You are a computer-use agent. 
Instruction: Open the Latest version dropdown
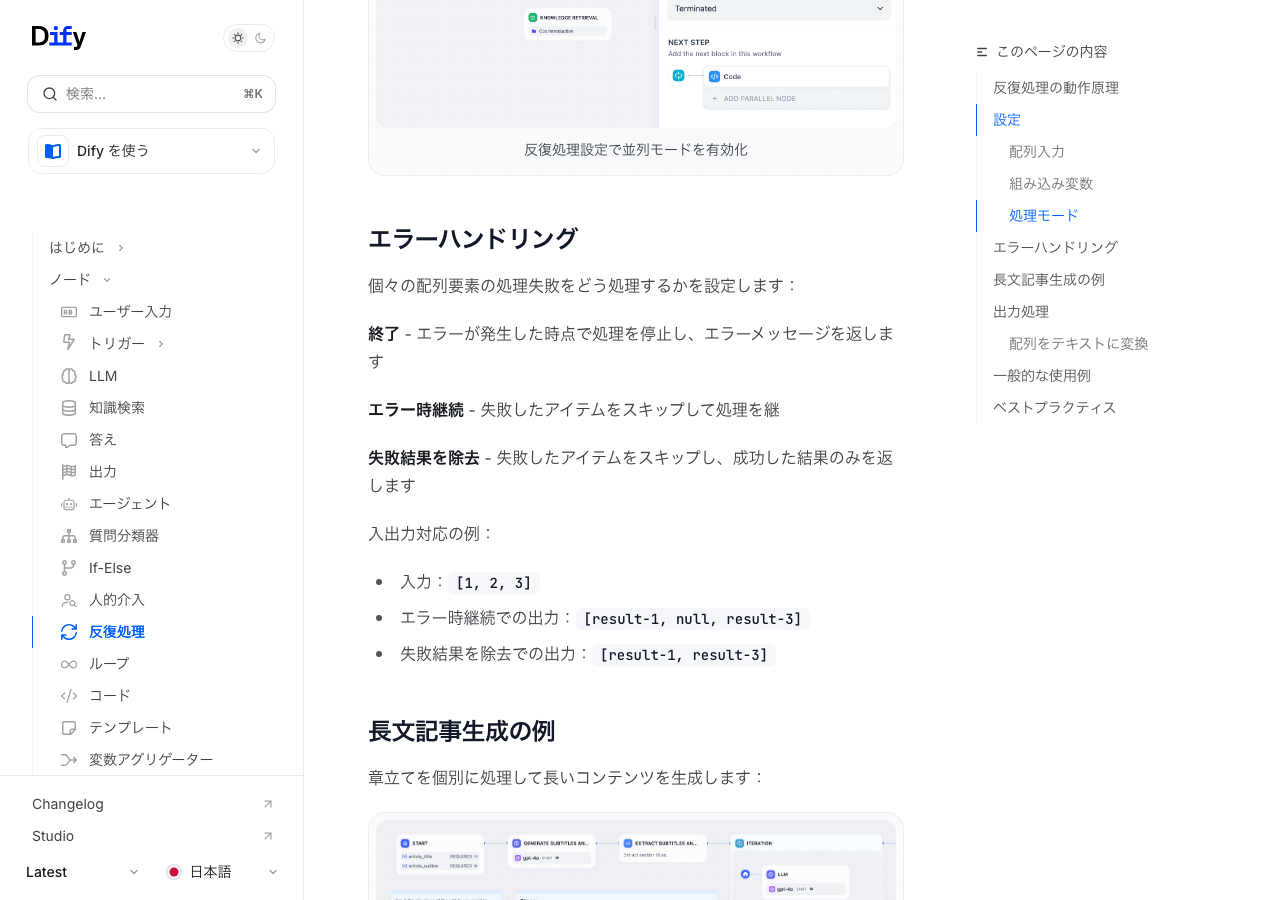[x=82, y=872]
